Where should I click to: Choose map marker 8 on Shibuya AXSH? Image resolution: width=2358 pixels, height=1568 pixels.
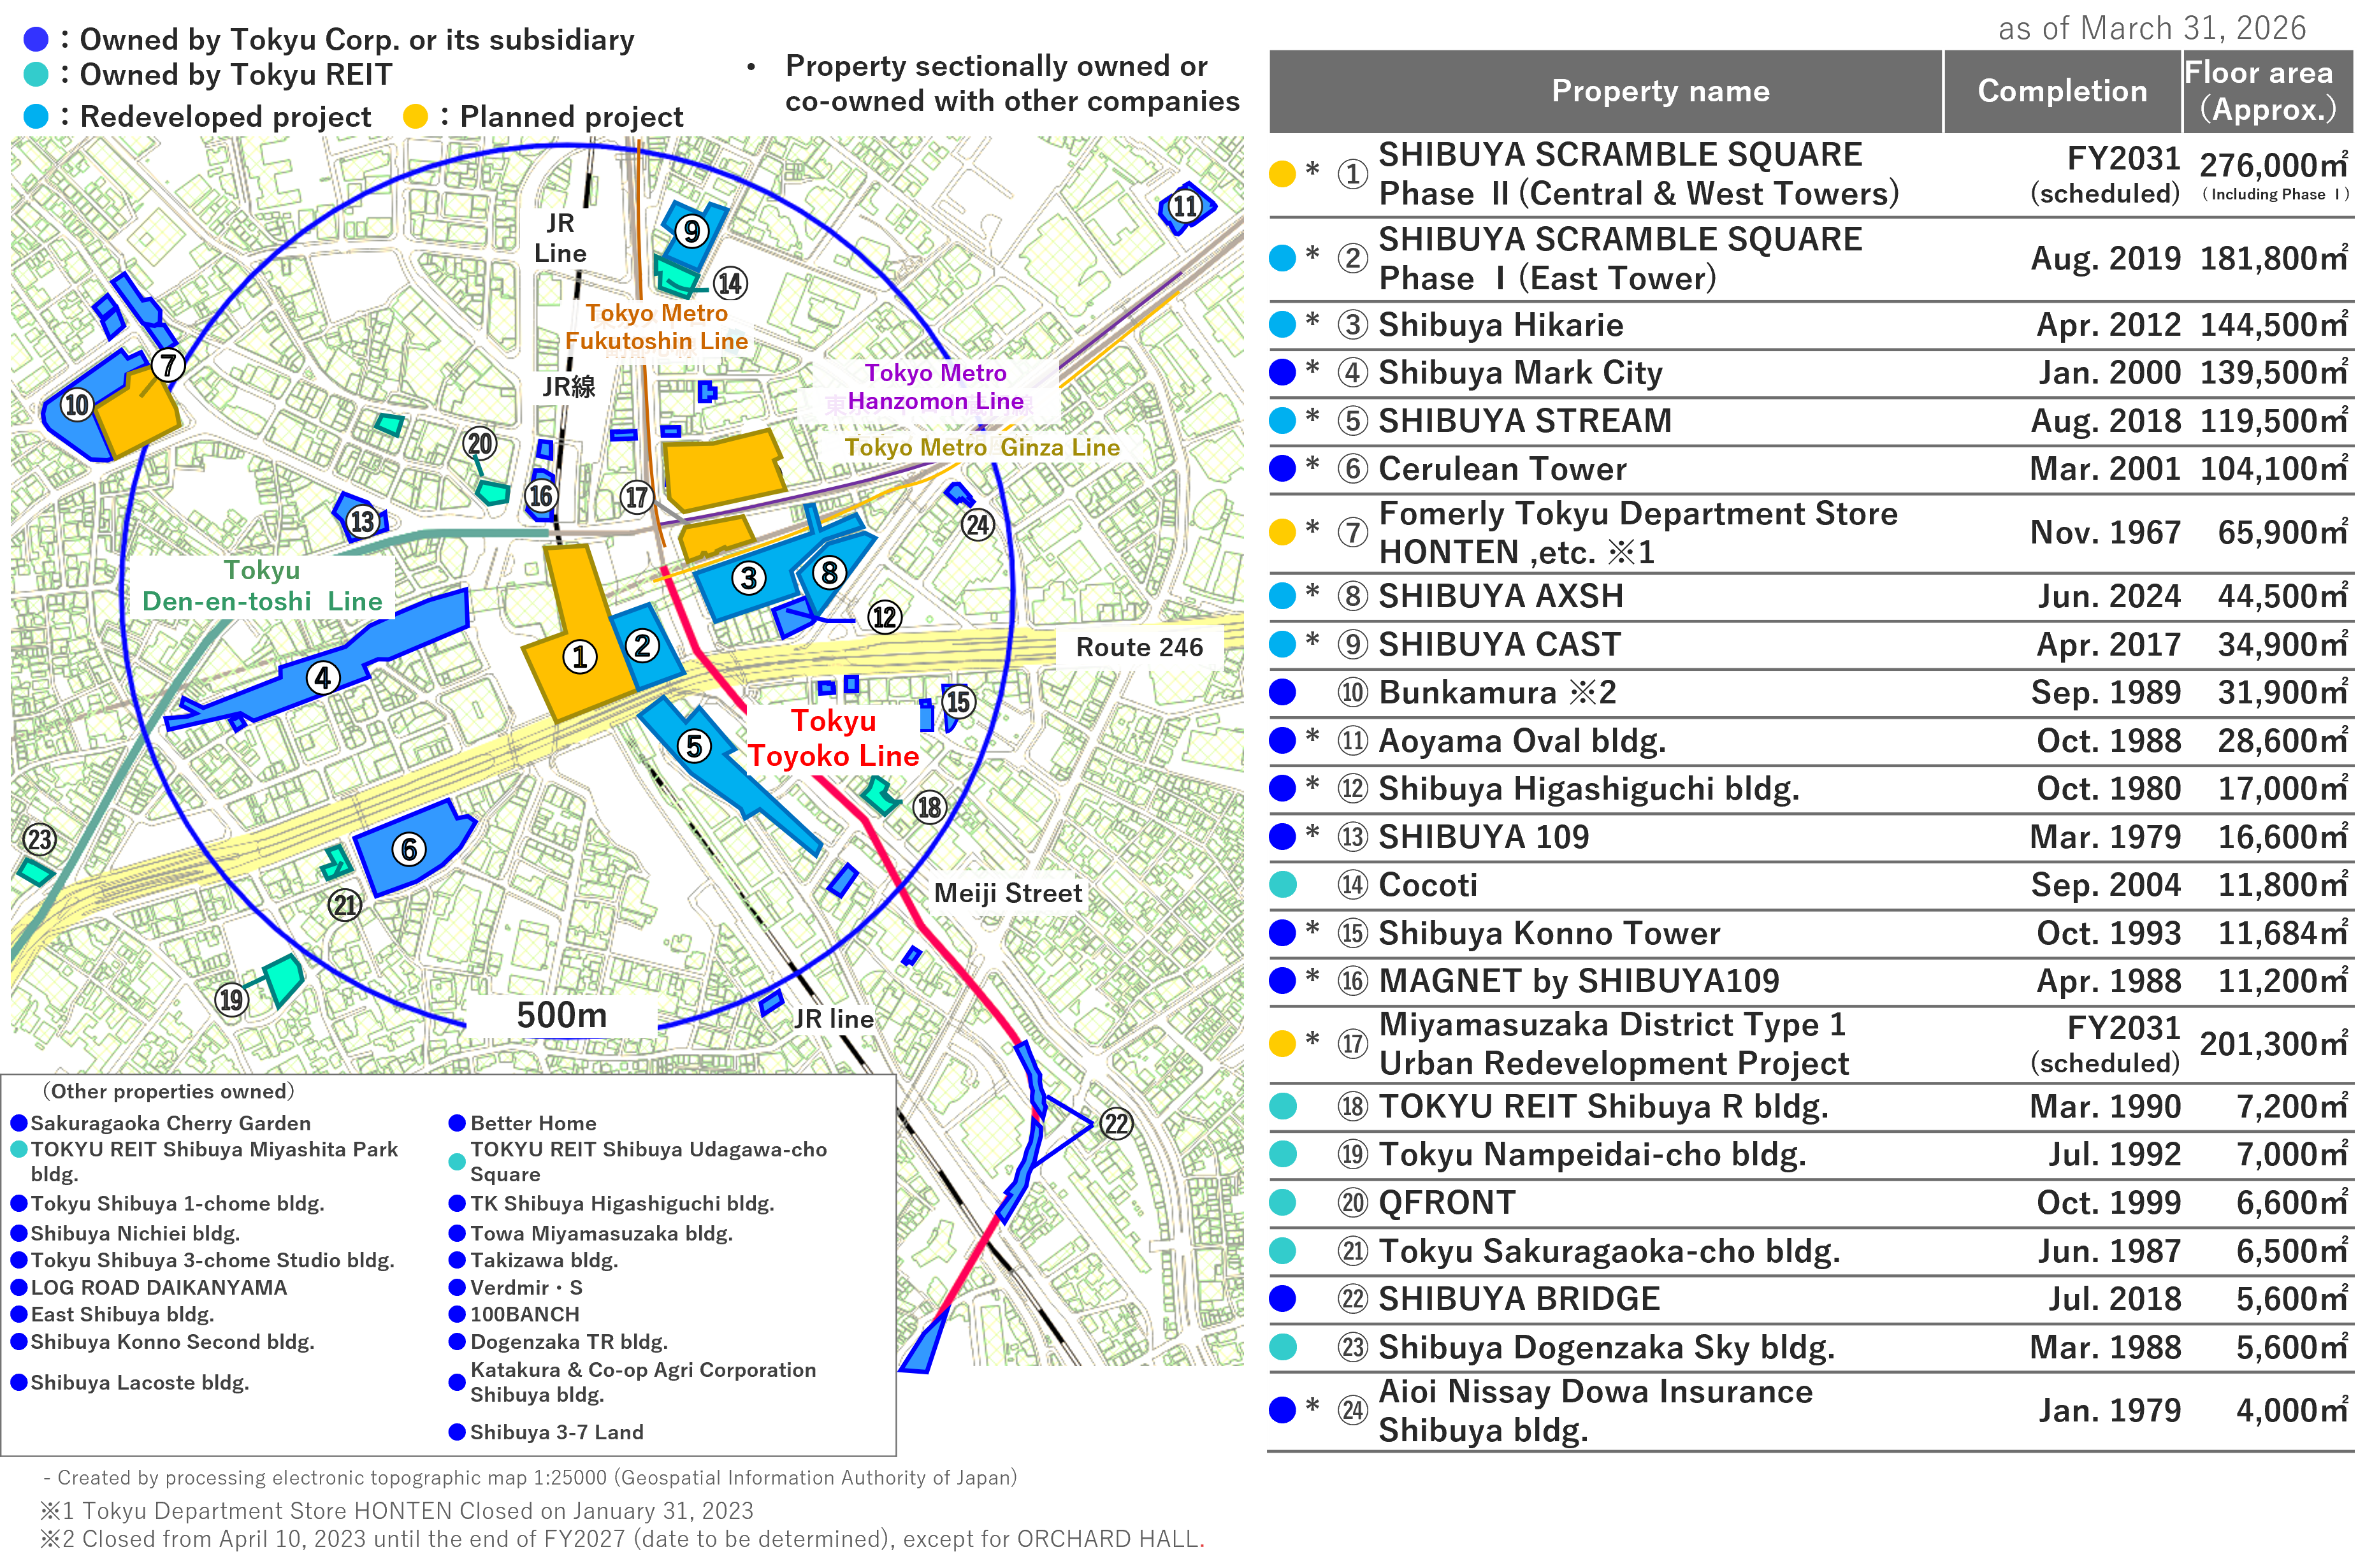point(828,572)
